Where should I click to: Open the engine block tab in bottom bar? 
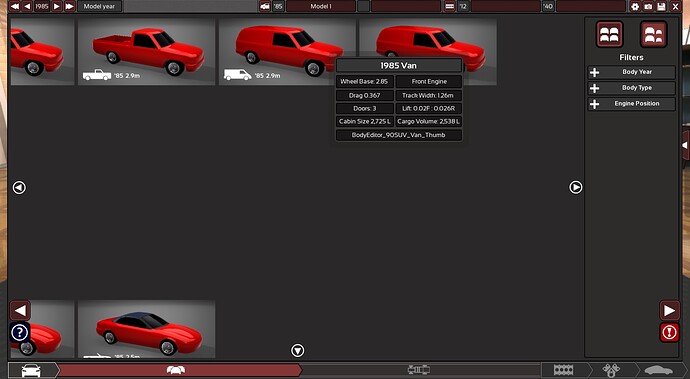click(x=564, y=370)
